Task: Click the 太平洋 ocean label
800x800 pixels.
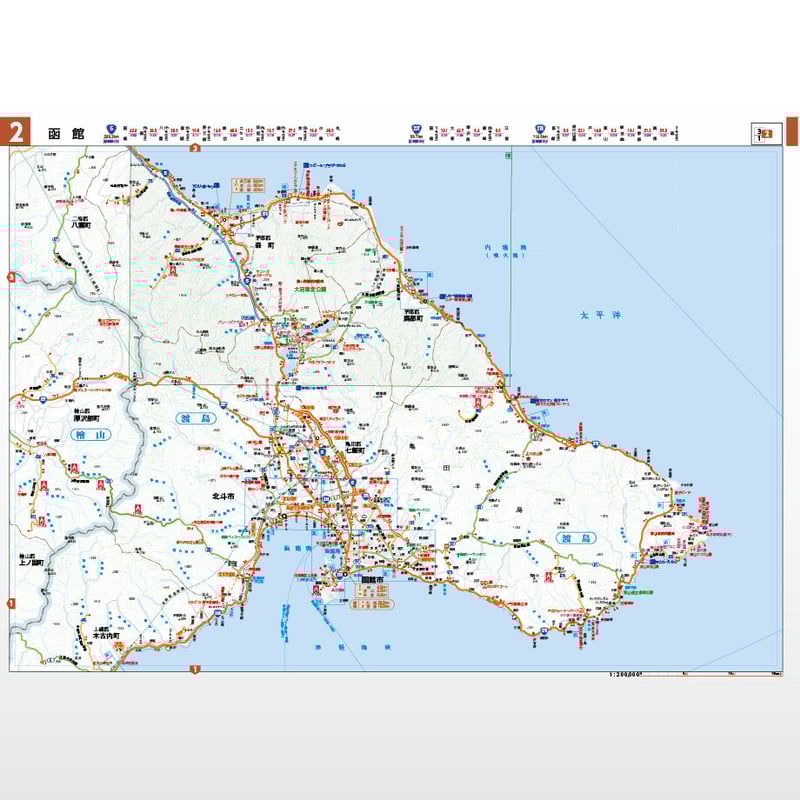Action: pos(601,315)
